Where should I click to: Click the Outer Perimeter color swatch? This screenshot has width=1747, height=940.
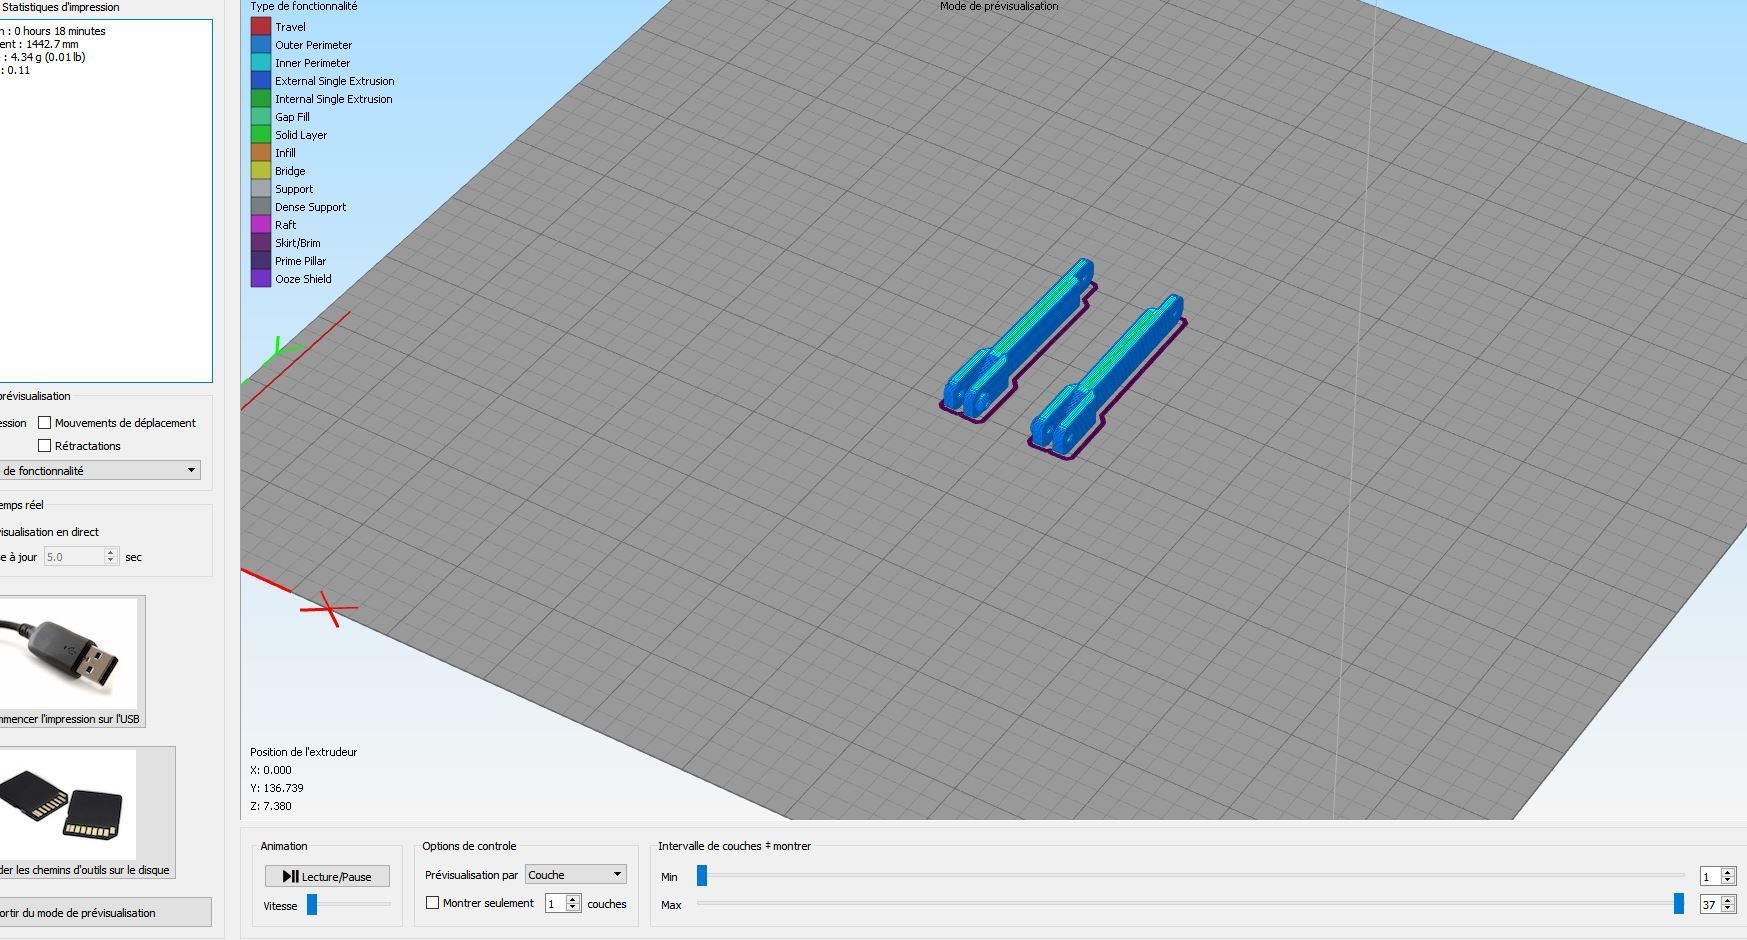pyautogui.click(x=261, y=45)
